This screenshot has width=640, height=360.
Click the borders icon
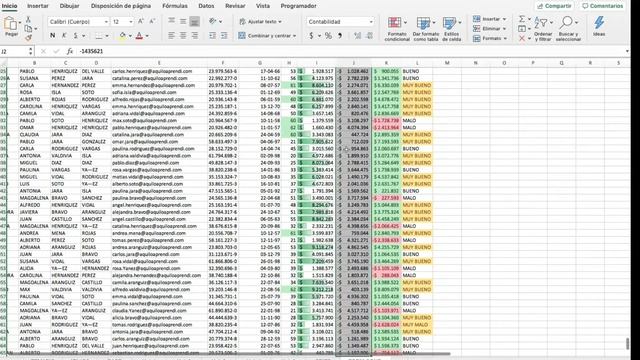tap(99, 36)
